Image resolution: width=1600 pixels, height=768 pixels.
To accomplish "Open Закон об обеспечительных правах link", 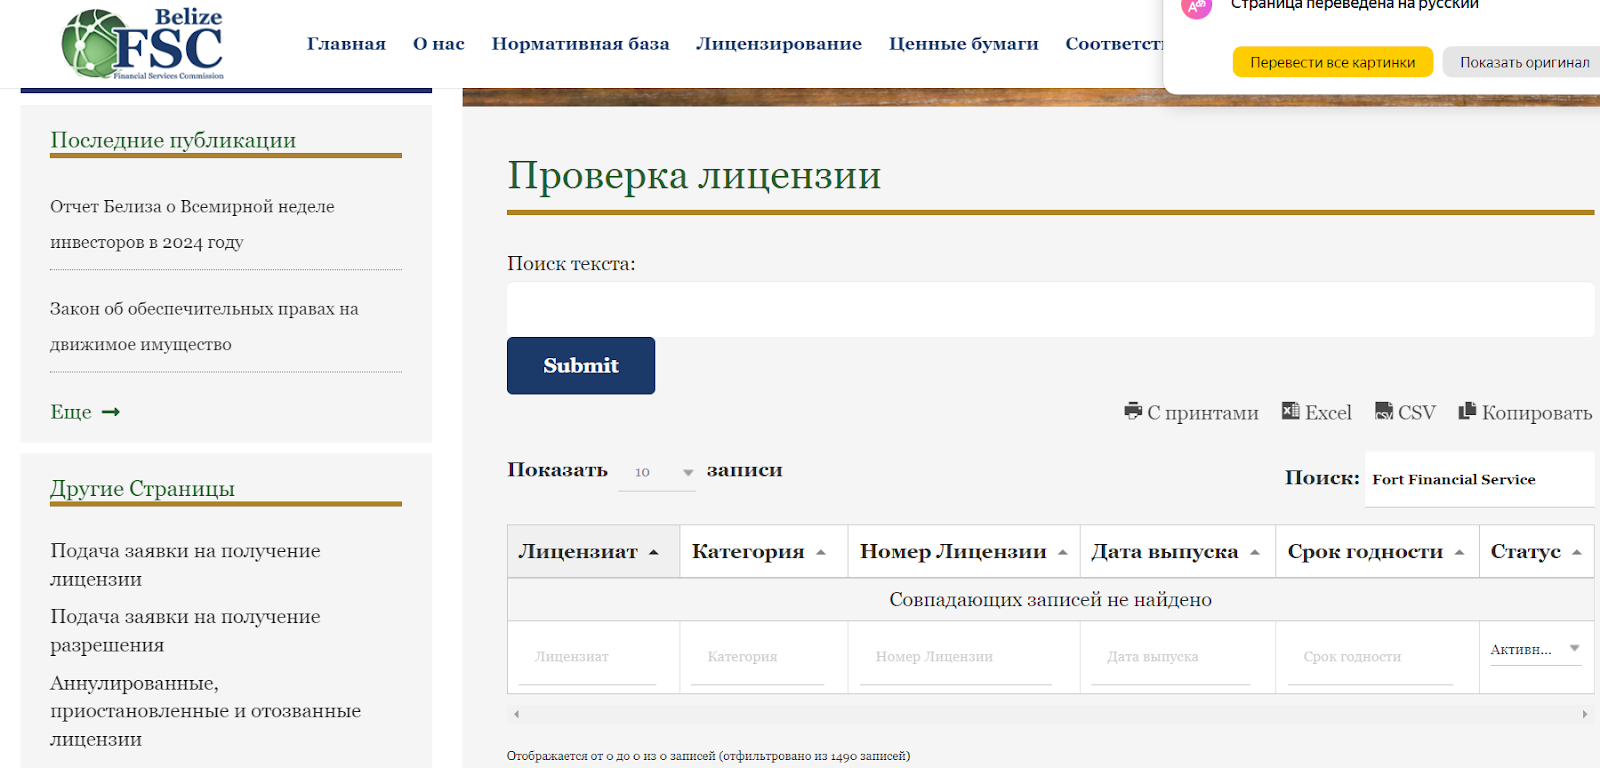I will (204, 326).
